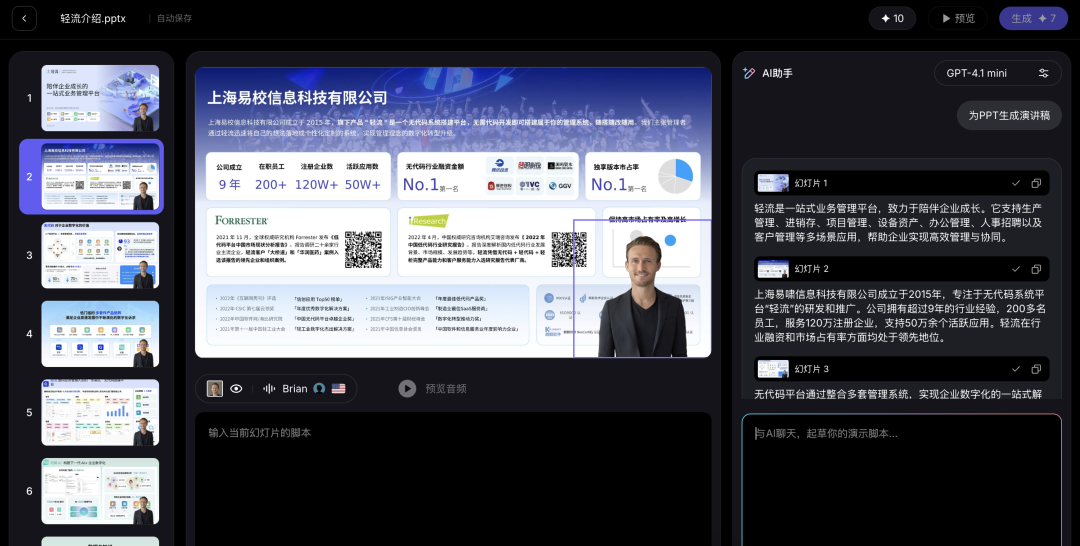
Task: Click the AI助手 magic wand icon
Action: tap(749, 73)
